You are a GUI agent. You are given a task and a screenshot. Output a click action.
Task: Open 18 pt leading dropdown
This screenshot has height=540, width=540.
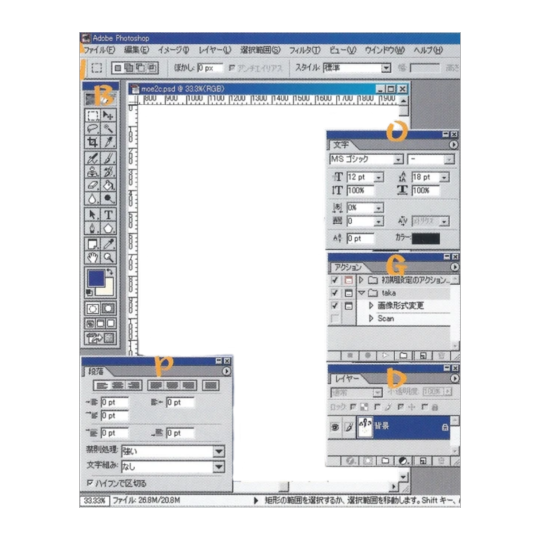(444, 177)
